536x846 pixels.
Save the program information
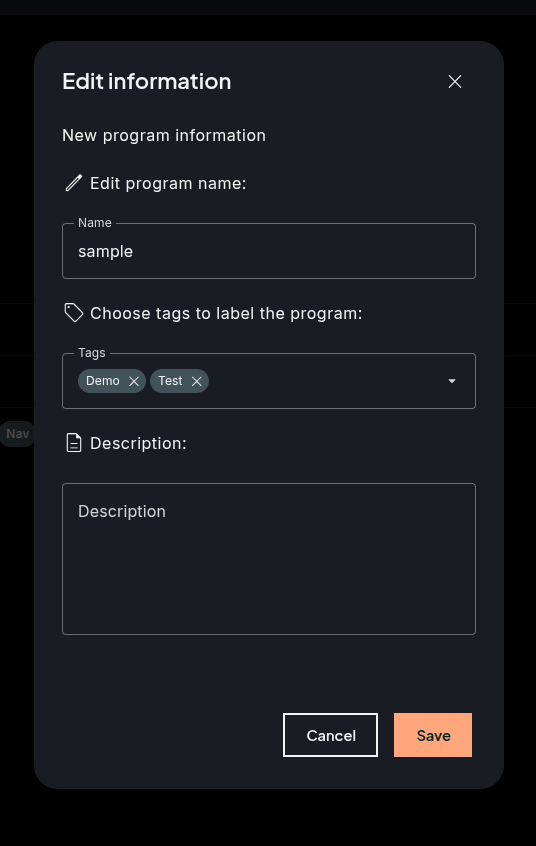(433, 735)
